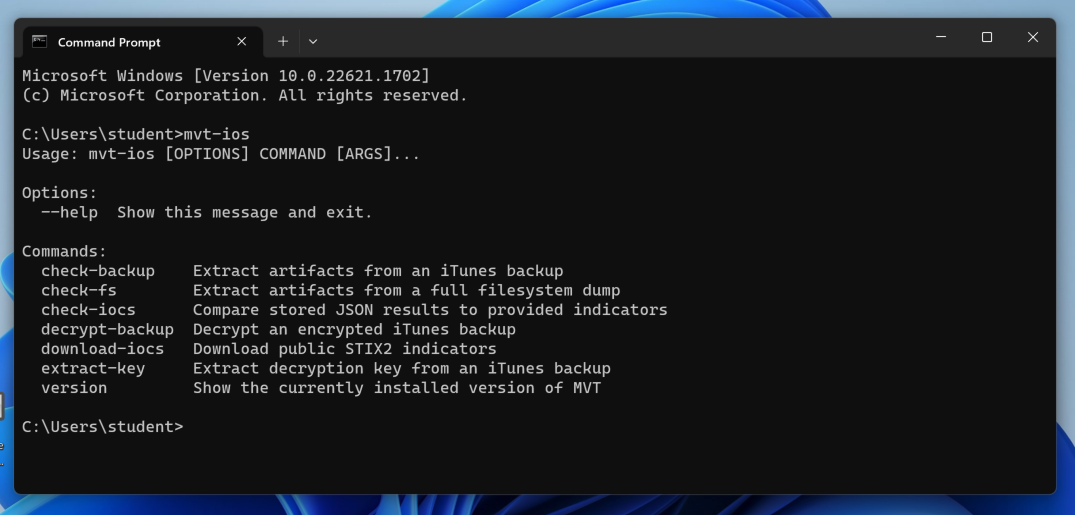Viewport: 1075px width, 515px height.
Task: Expand the new tab profile dropdown
Action: [x=313, y=41]
